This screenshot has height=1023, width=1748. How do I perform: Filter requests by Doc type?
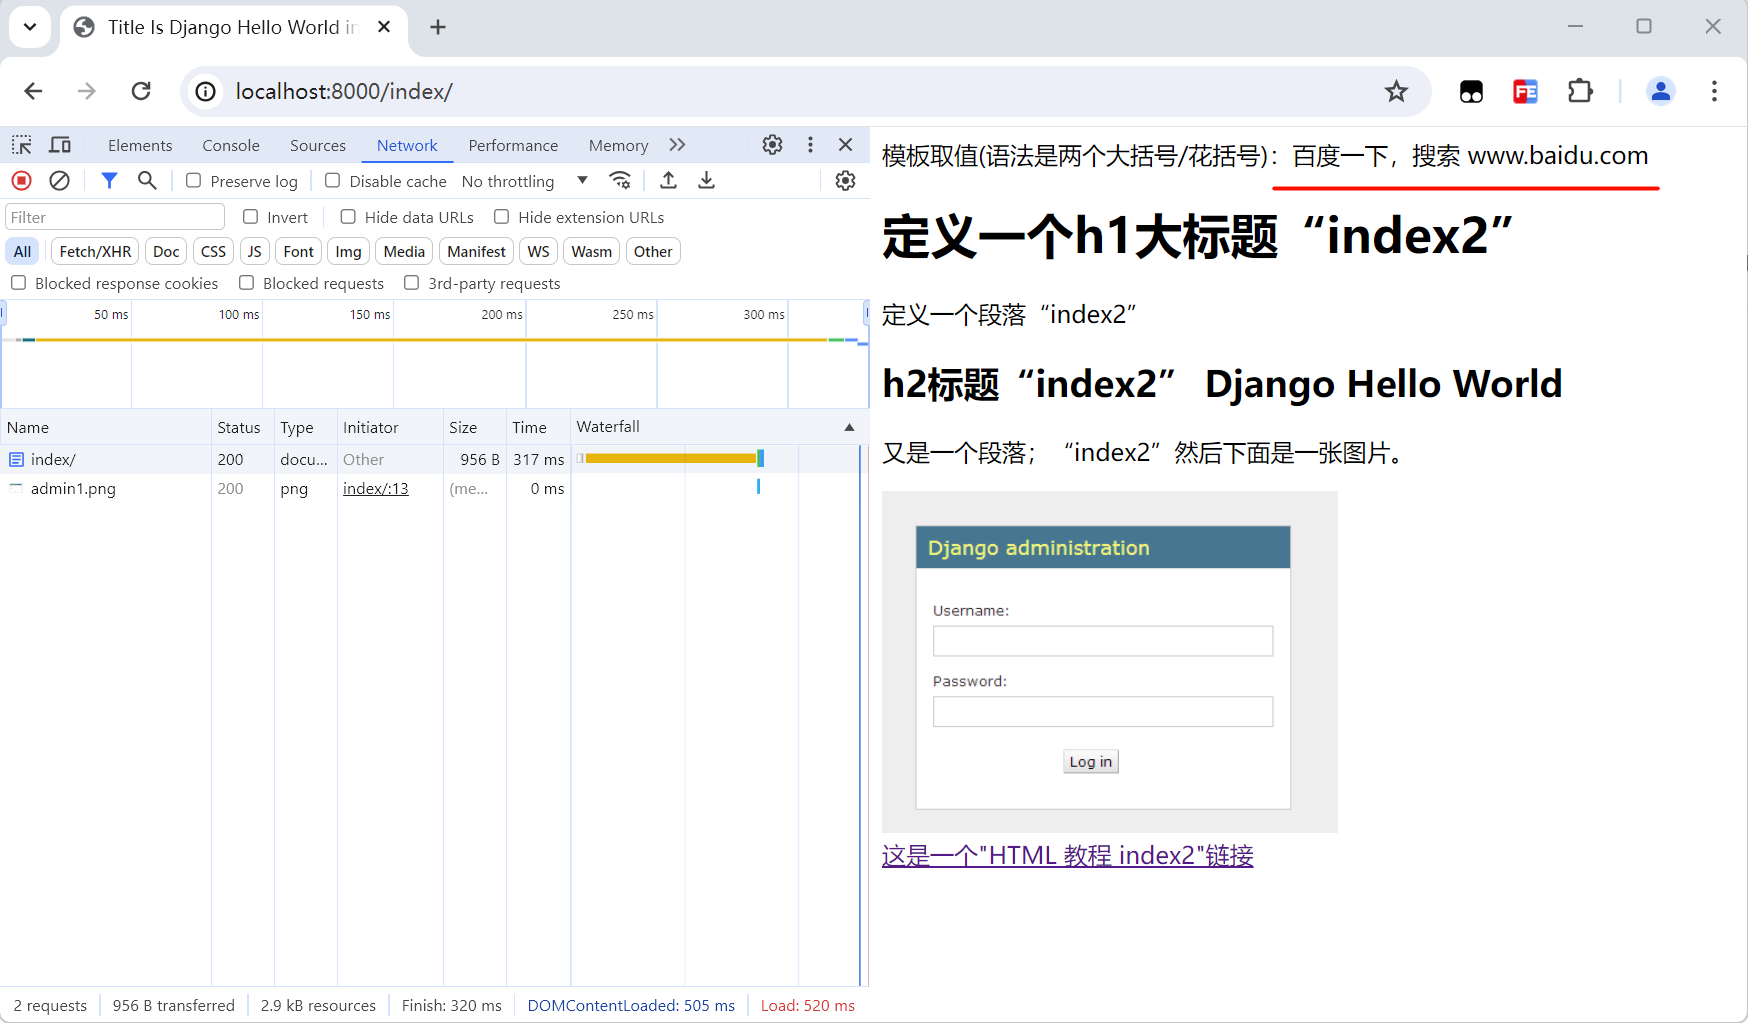click(166, 251)
